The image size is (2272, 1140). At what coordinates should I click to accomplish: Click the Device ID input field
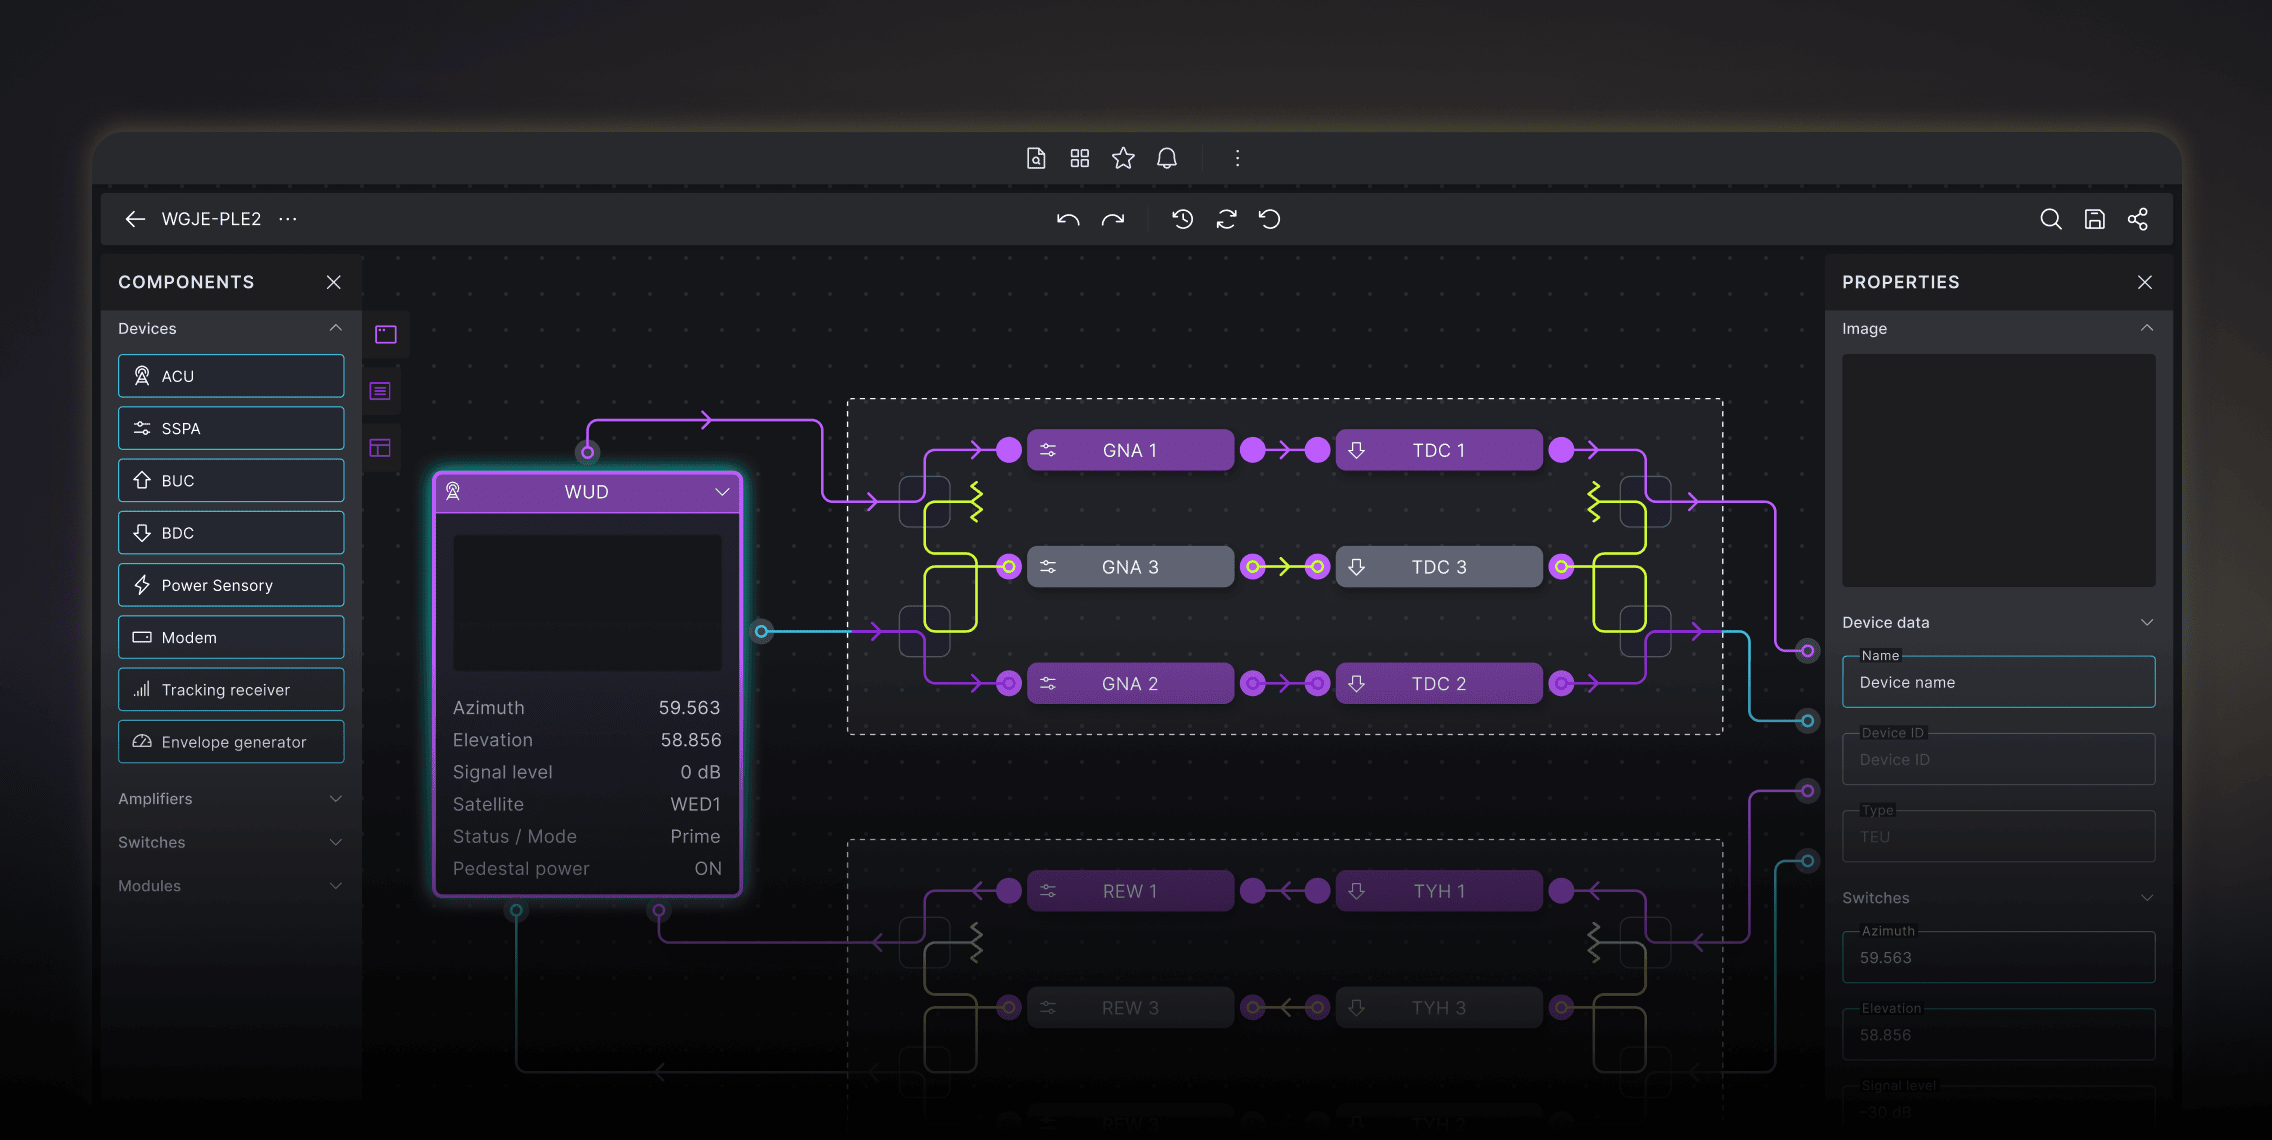point(1998,759)
